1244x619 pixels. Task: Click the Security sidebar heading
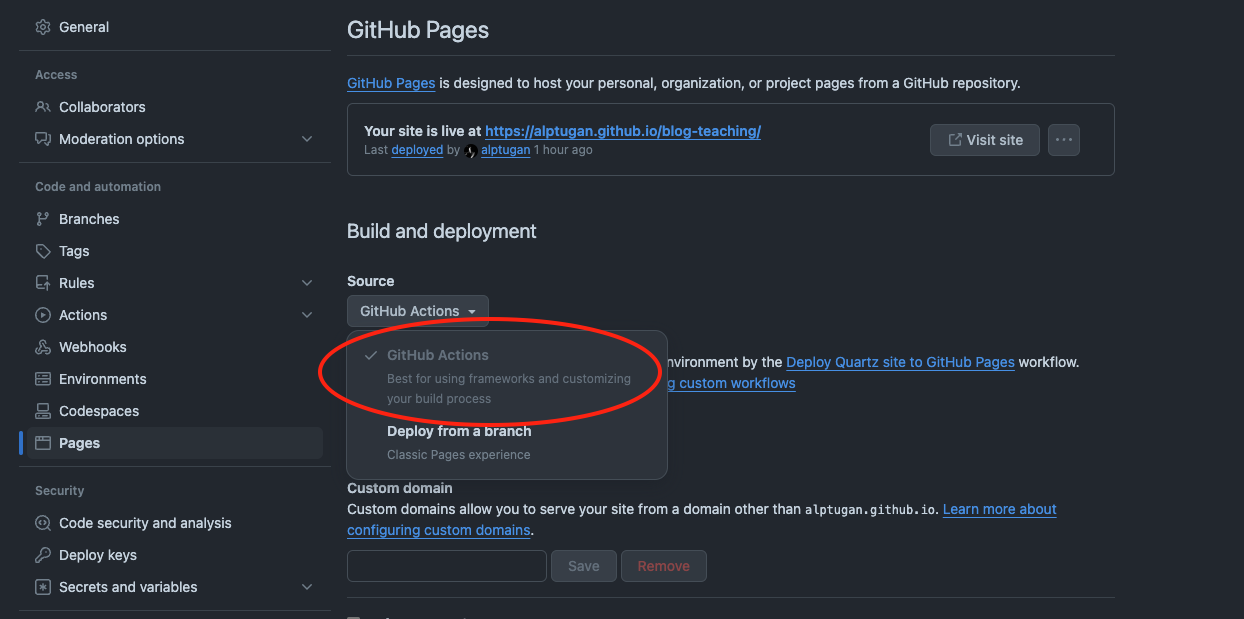[x=60, y=491]
